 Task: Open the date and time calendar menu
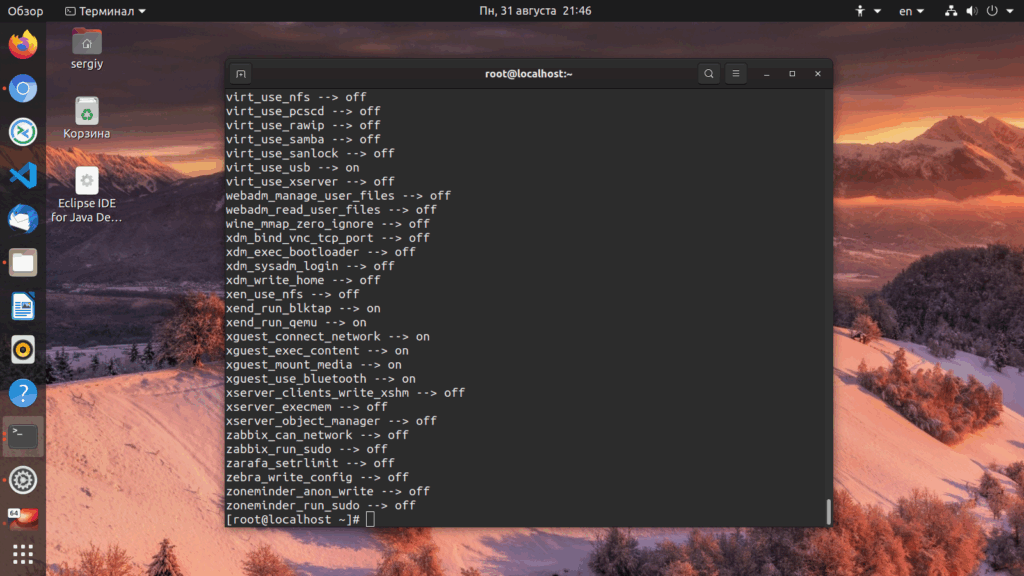(x=535, y=11)
